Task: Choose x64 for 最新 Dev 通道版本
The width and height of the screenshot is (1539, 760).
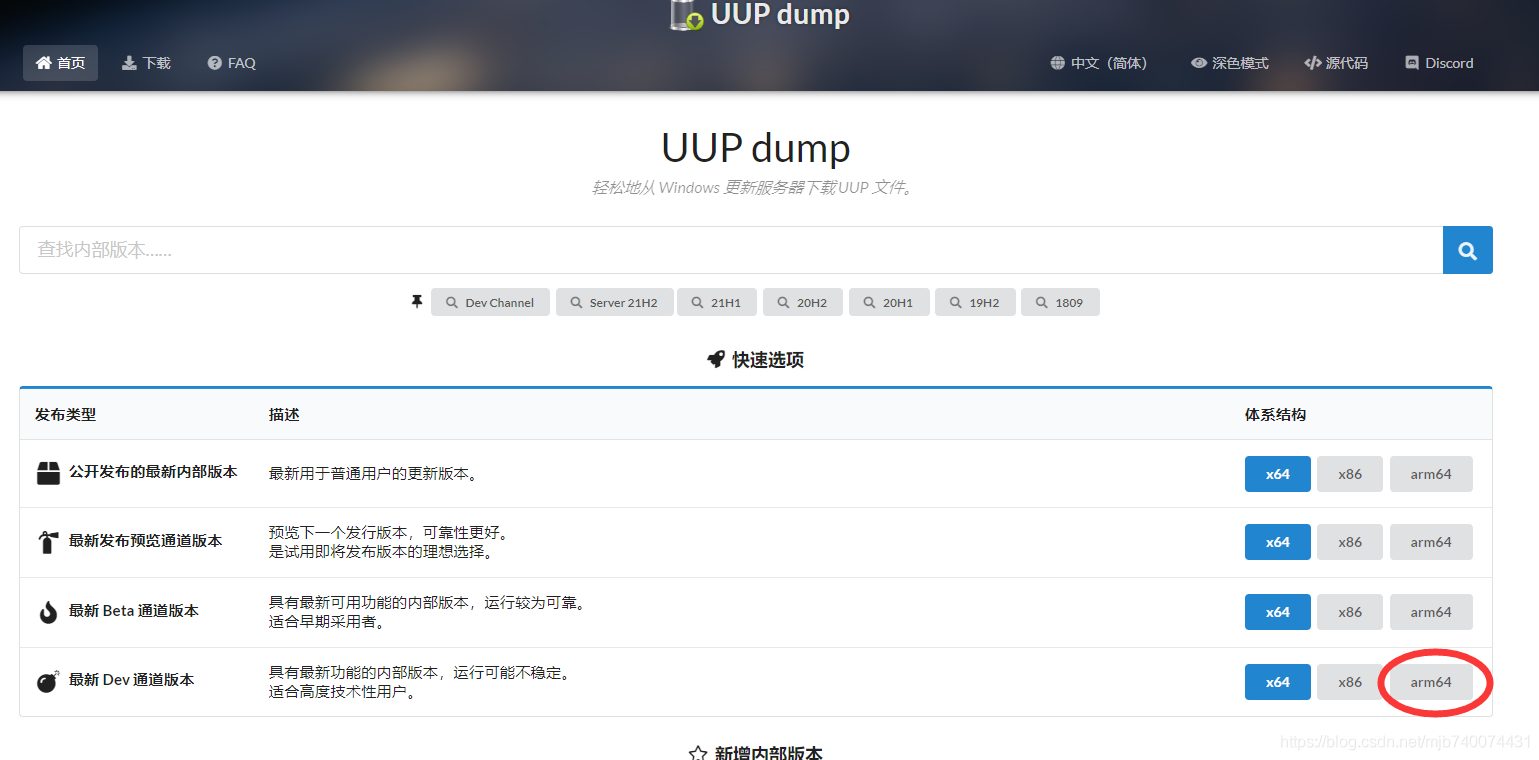Action: [1278, 682]
